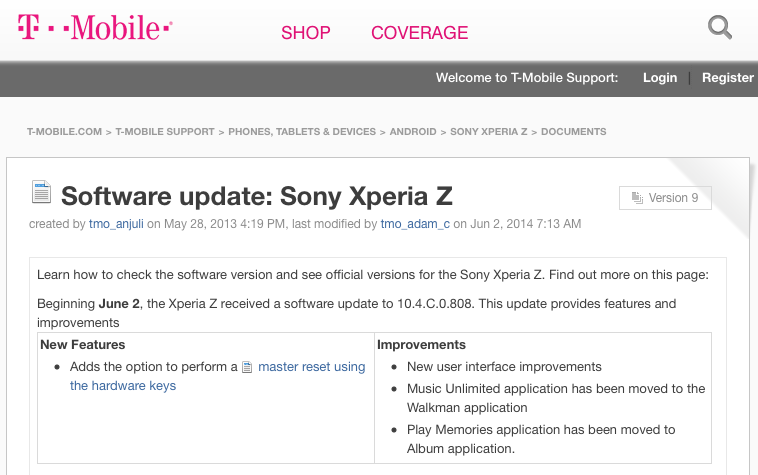The height and width of the screenshot is (475, 758).
Task: Open SONY XPERIA Z breadcrumb
Action: pos(488,131)
